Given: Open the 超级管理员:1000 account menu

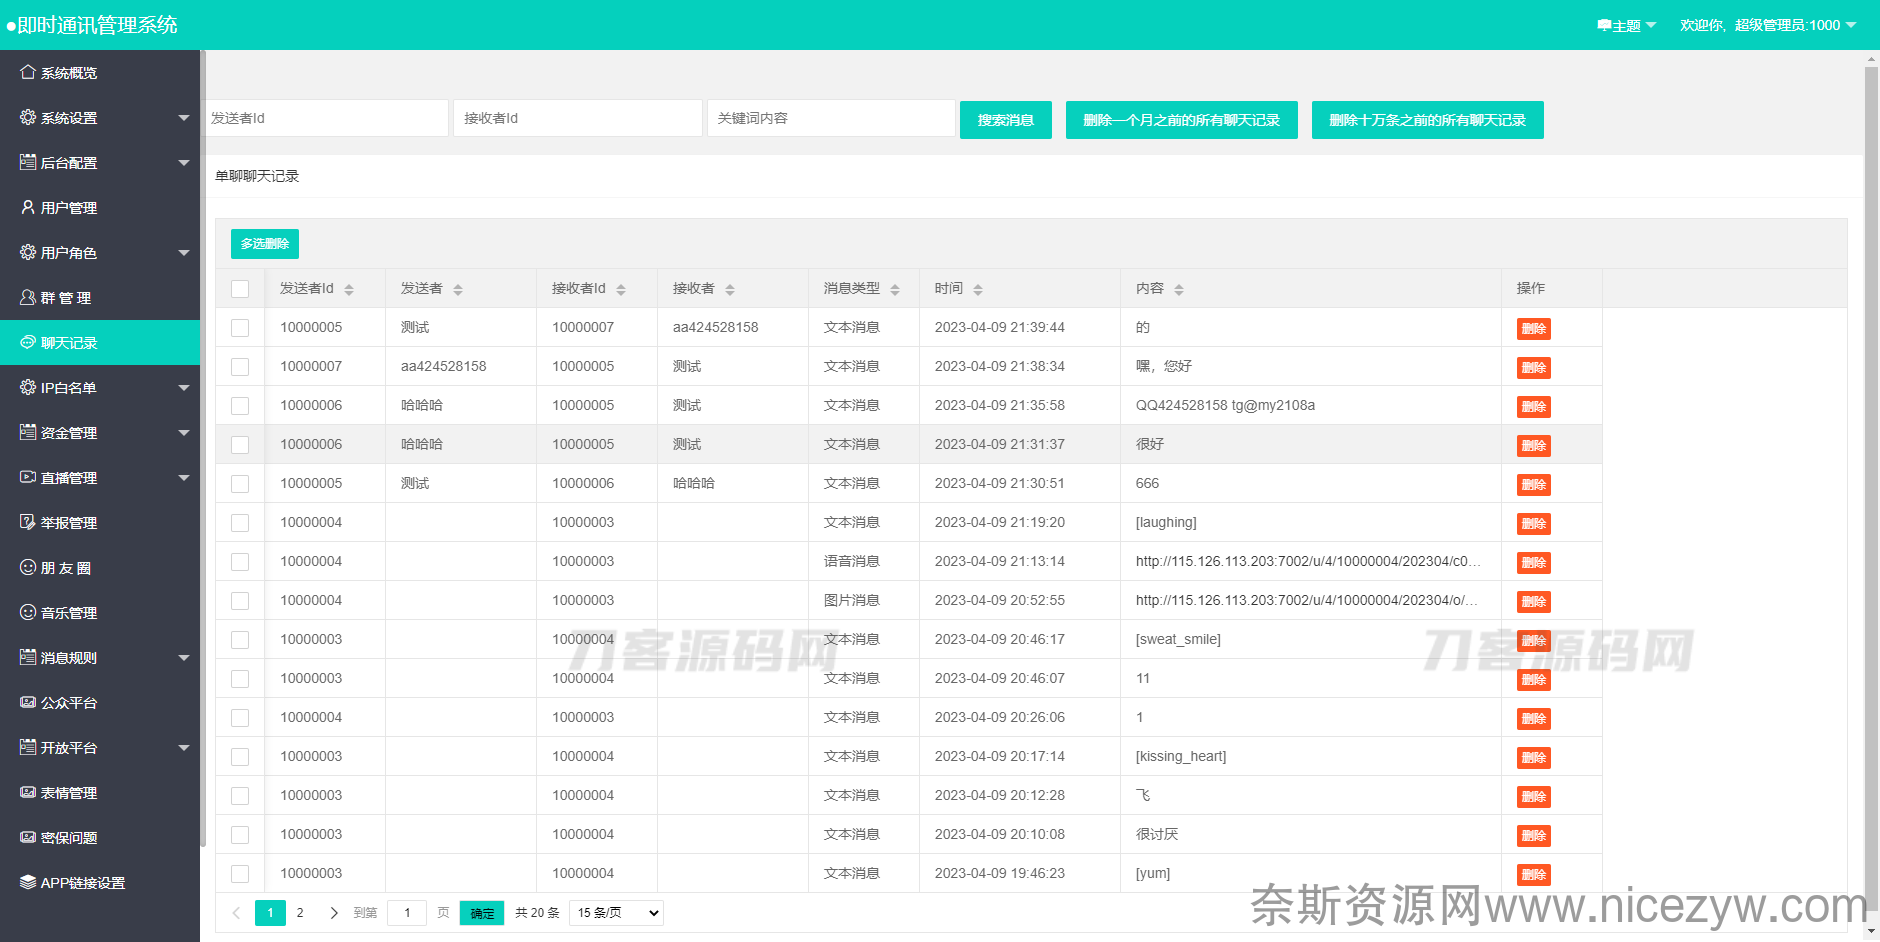Looking at the screenshot, I should click(1767, 25).
